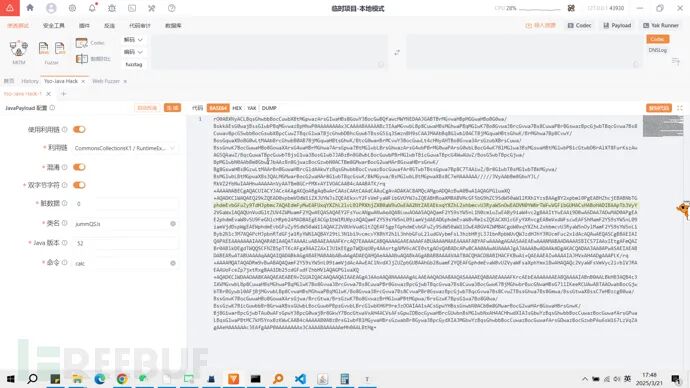
Task: Open the second Fuzzer document icon
Action: point(60,48)
